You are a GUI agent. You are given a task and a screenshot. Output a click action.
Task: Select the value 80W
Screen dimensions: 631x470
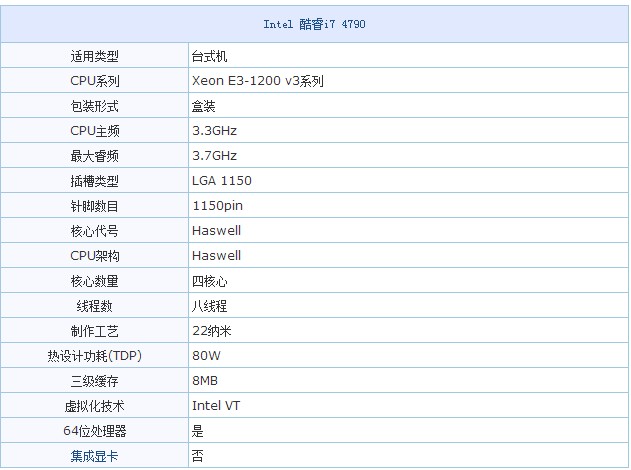pos(206,356)
